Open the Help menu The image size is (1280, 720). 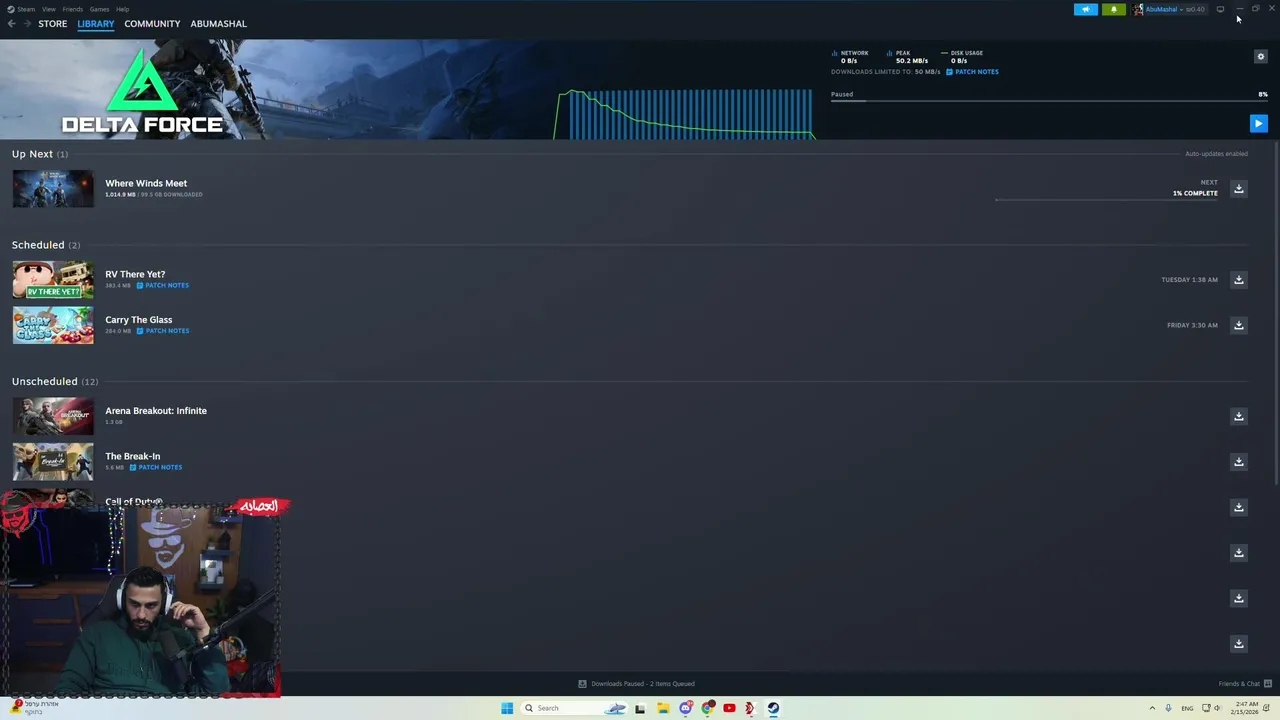[122, 9]
